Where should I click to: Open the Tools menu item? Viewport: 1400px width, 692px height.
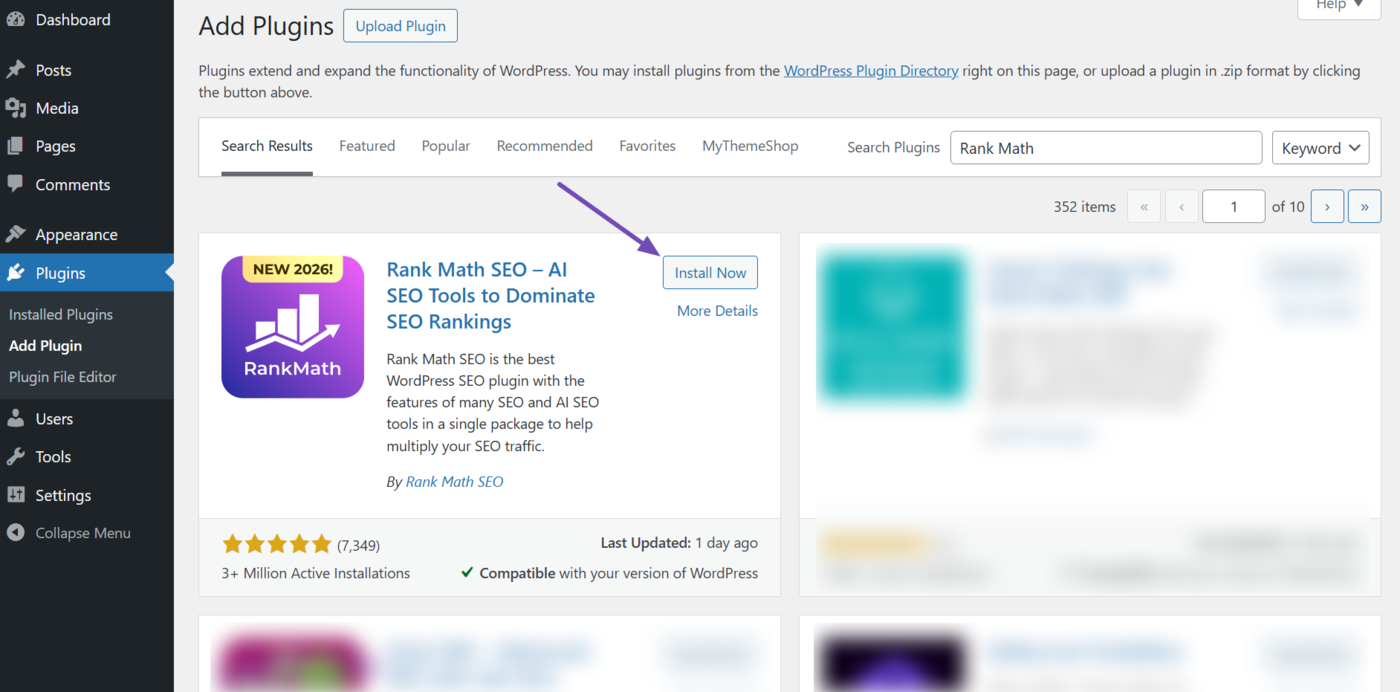coord(87,457)
